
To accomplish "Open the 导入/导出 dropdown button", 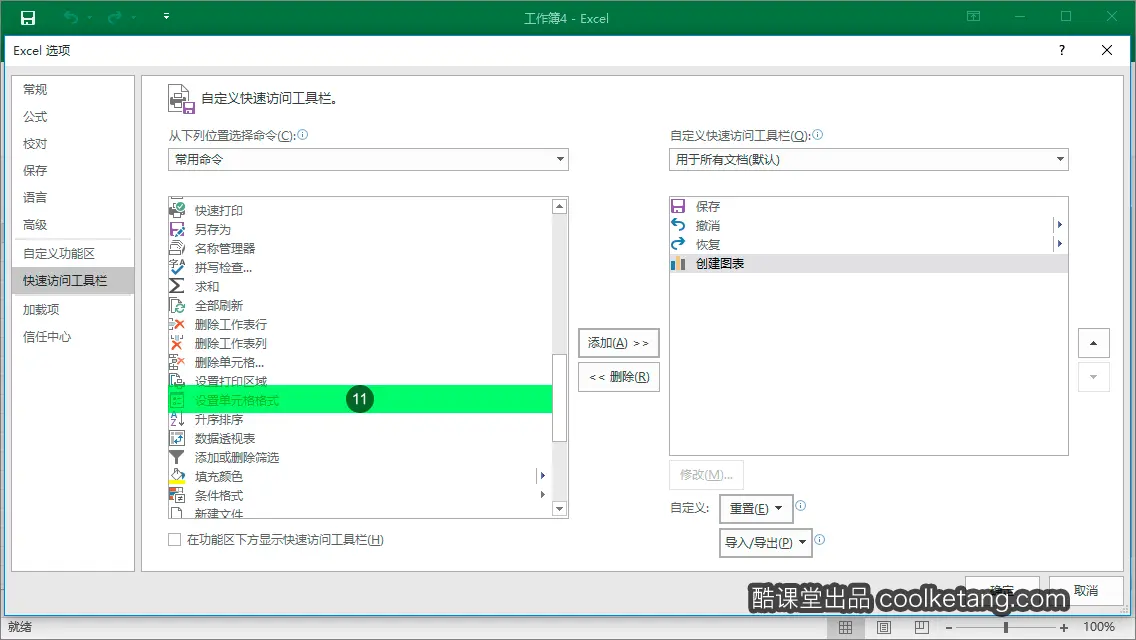I will click(766, 542).
